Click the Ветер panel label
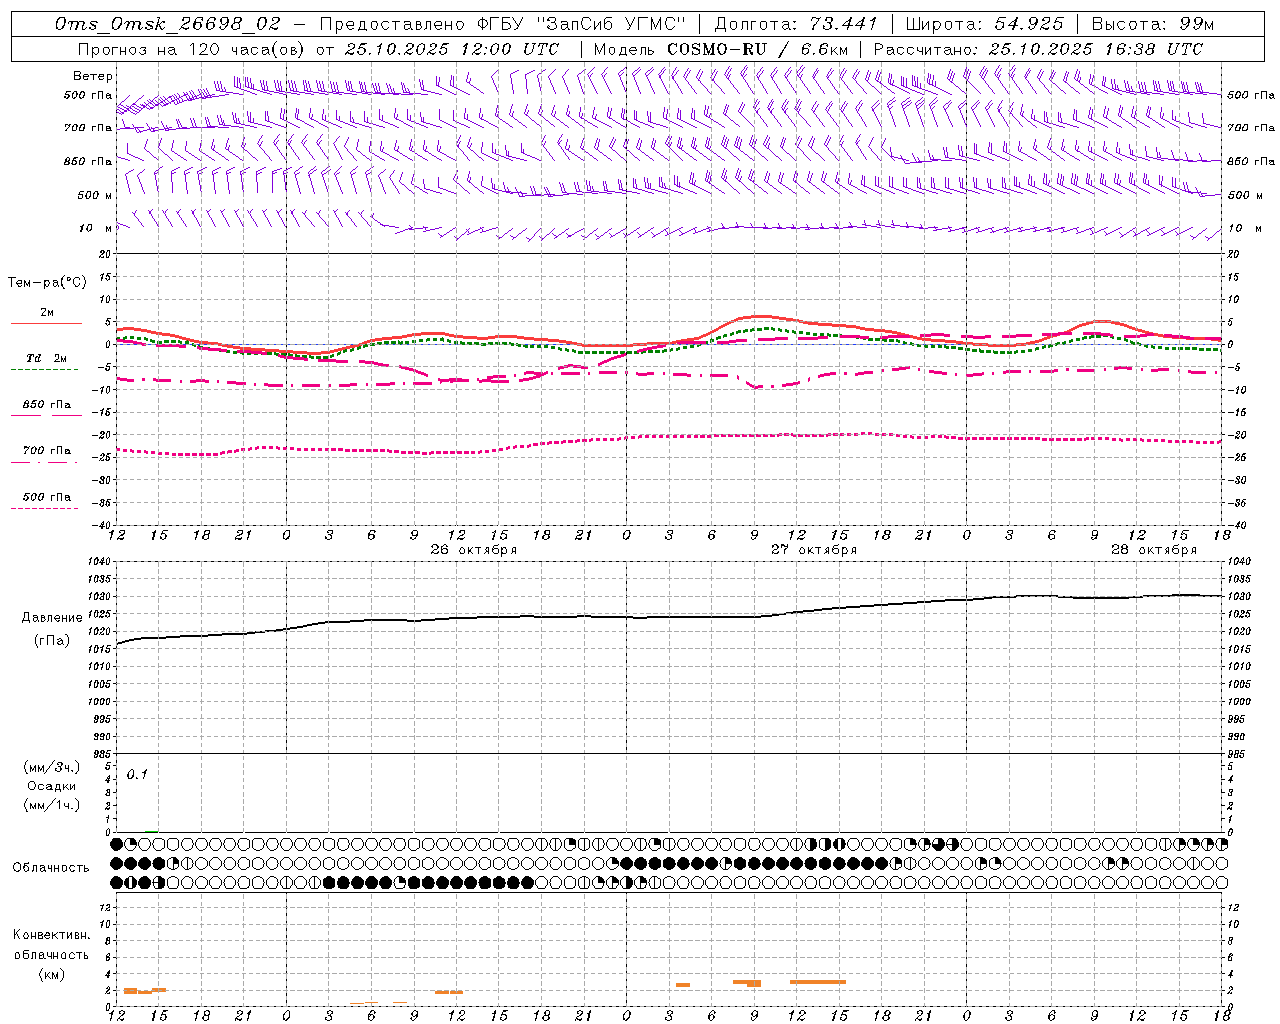 click(93, 76)
